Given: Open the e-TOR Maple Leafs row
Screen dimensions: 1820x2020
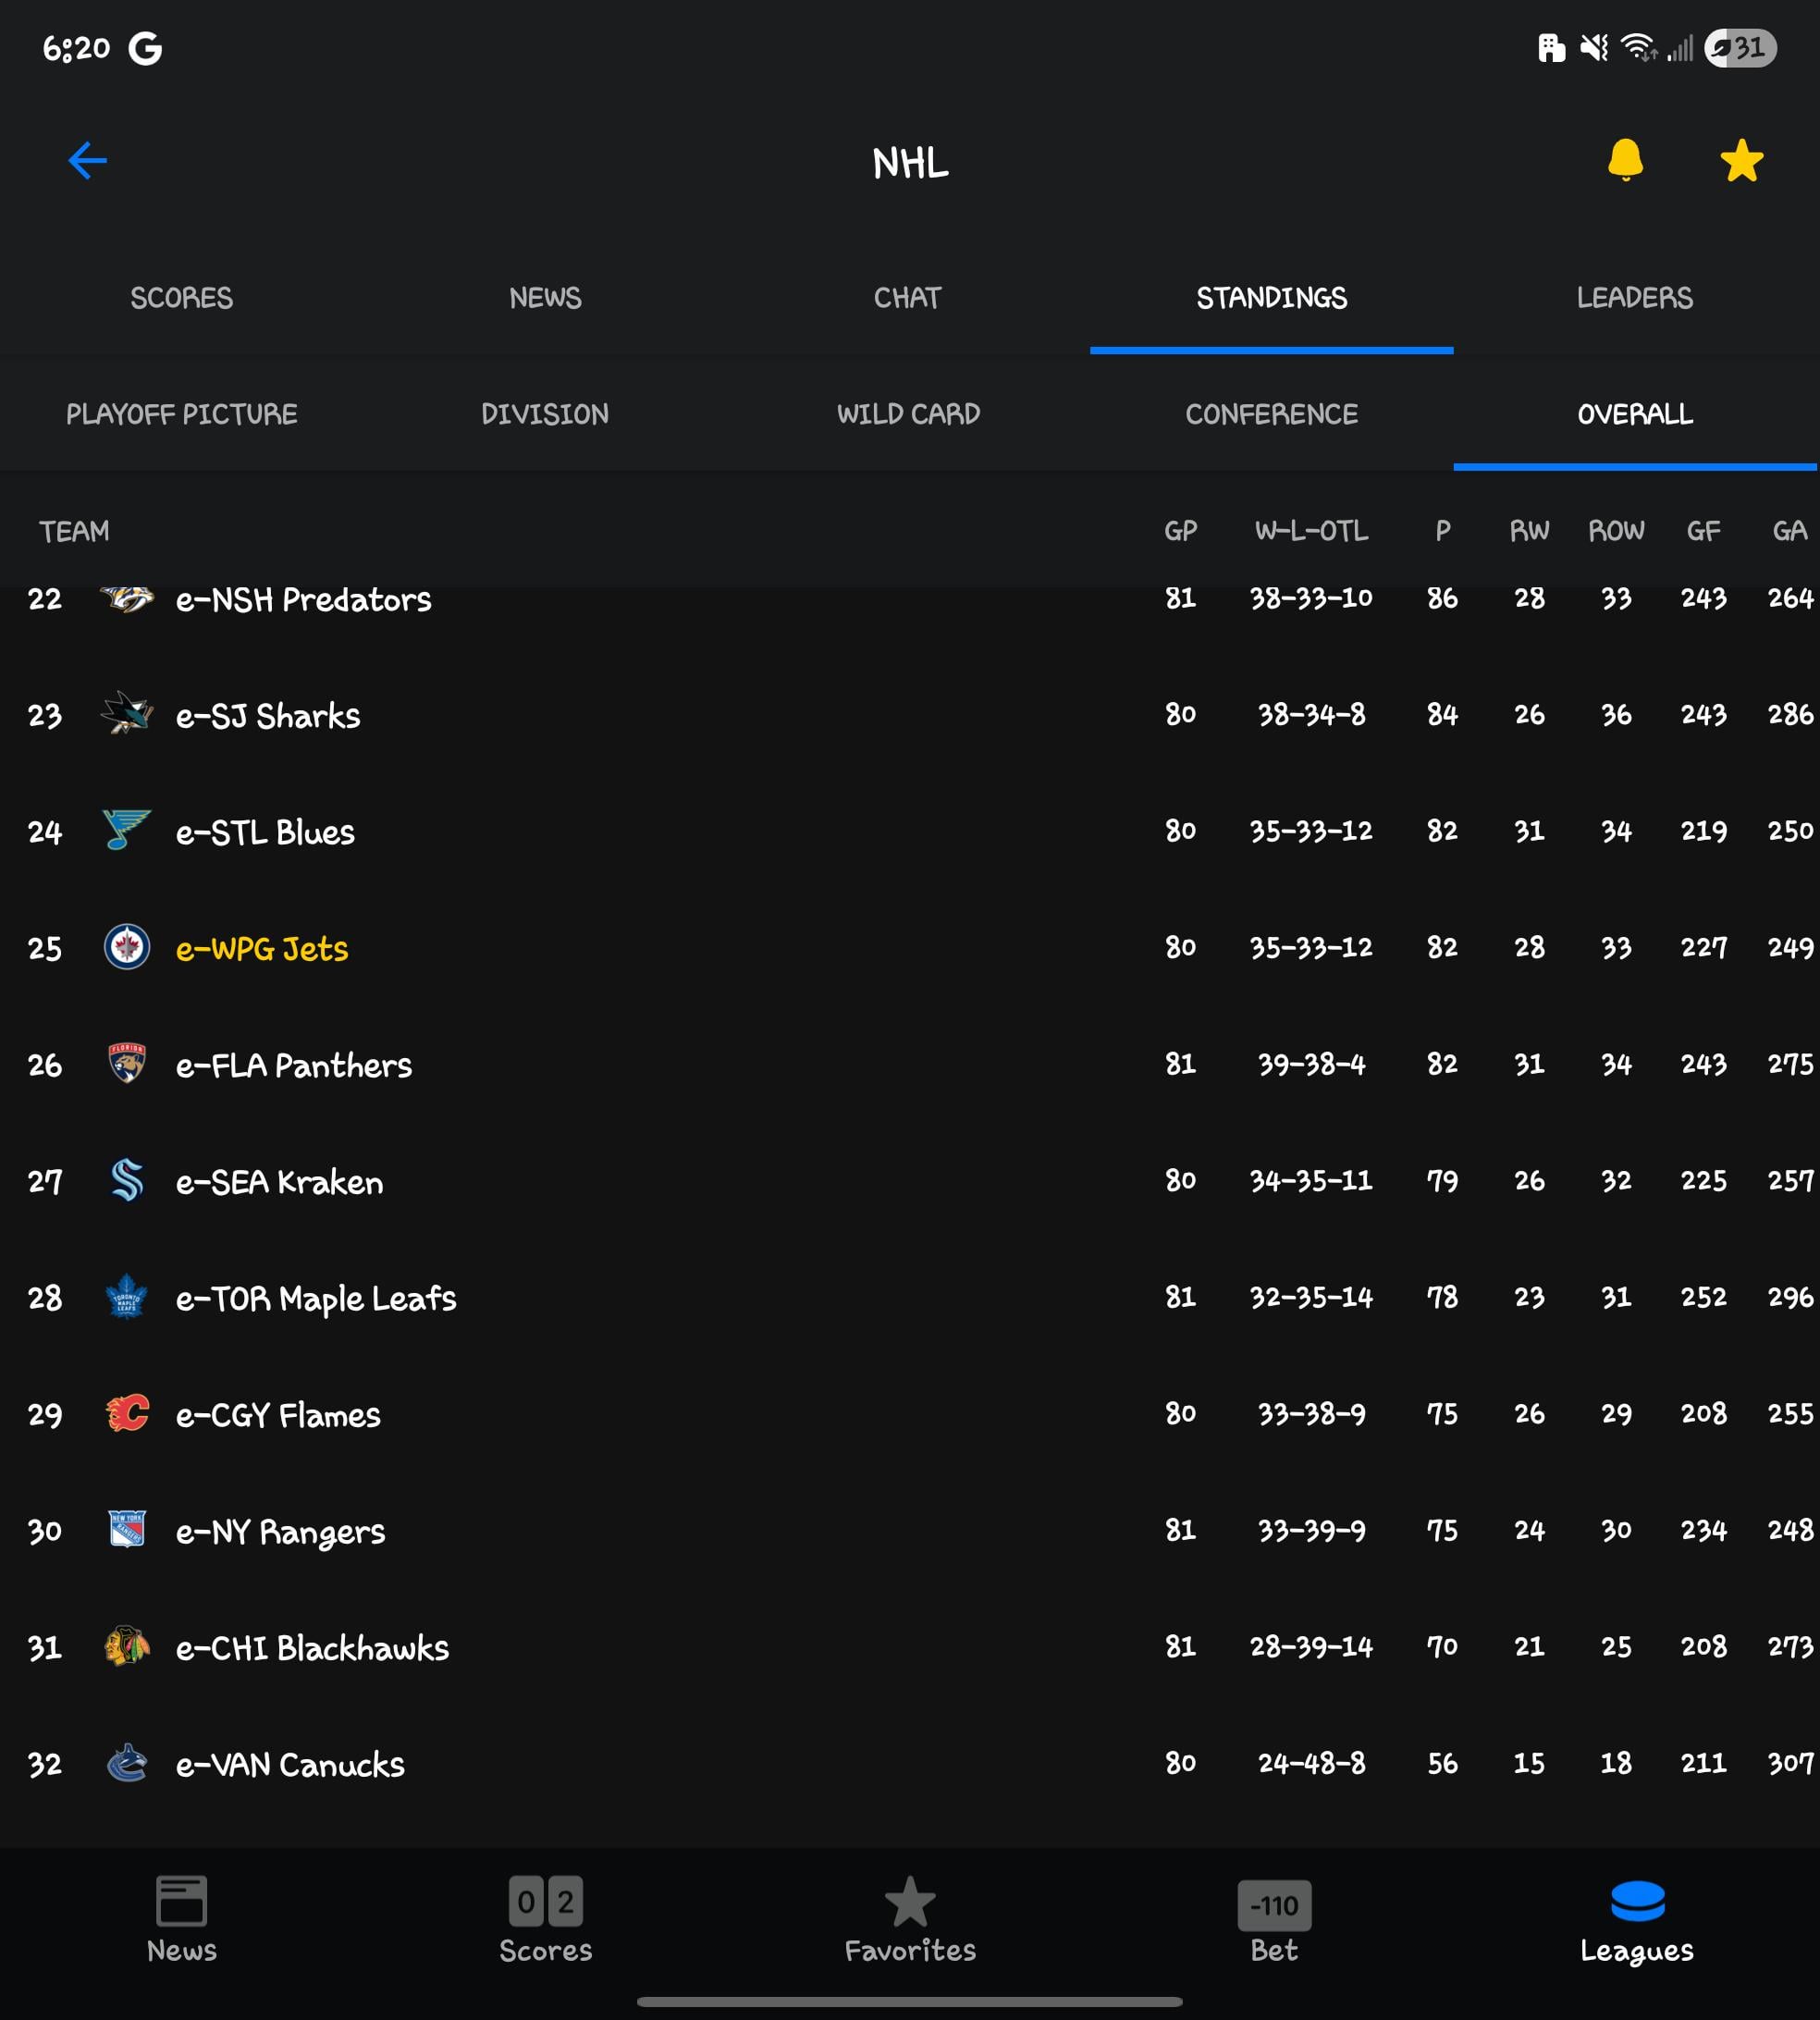Looking at the screenshot, I should [x=316, y=1298].
